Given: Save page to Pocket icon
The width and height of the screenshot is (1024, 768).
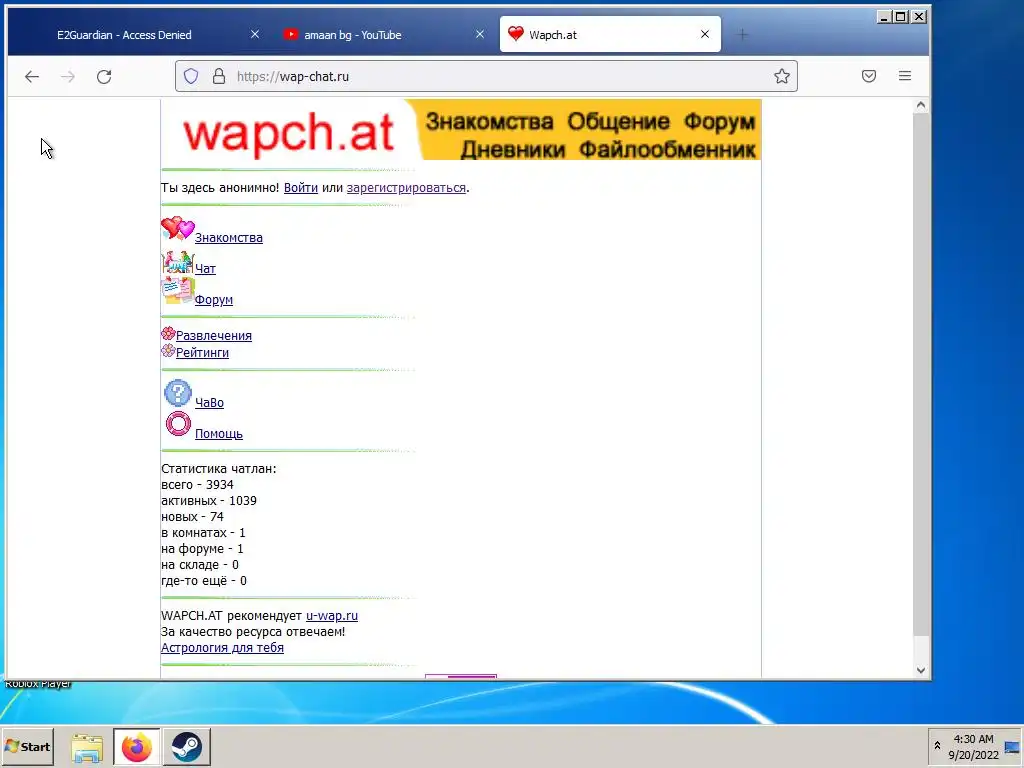Looking at the screenshot, I should (x=869, y=76).
